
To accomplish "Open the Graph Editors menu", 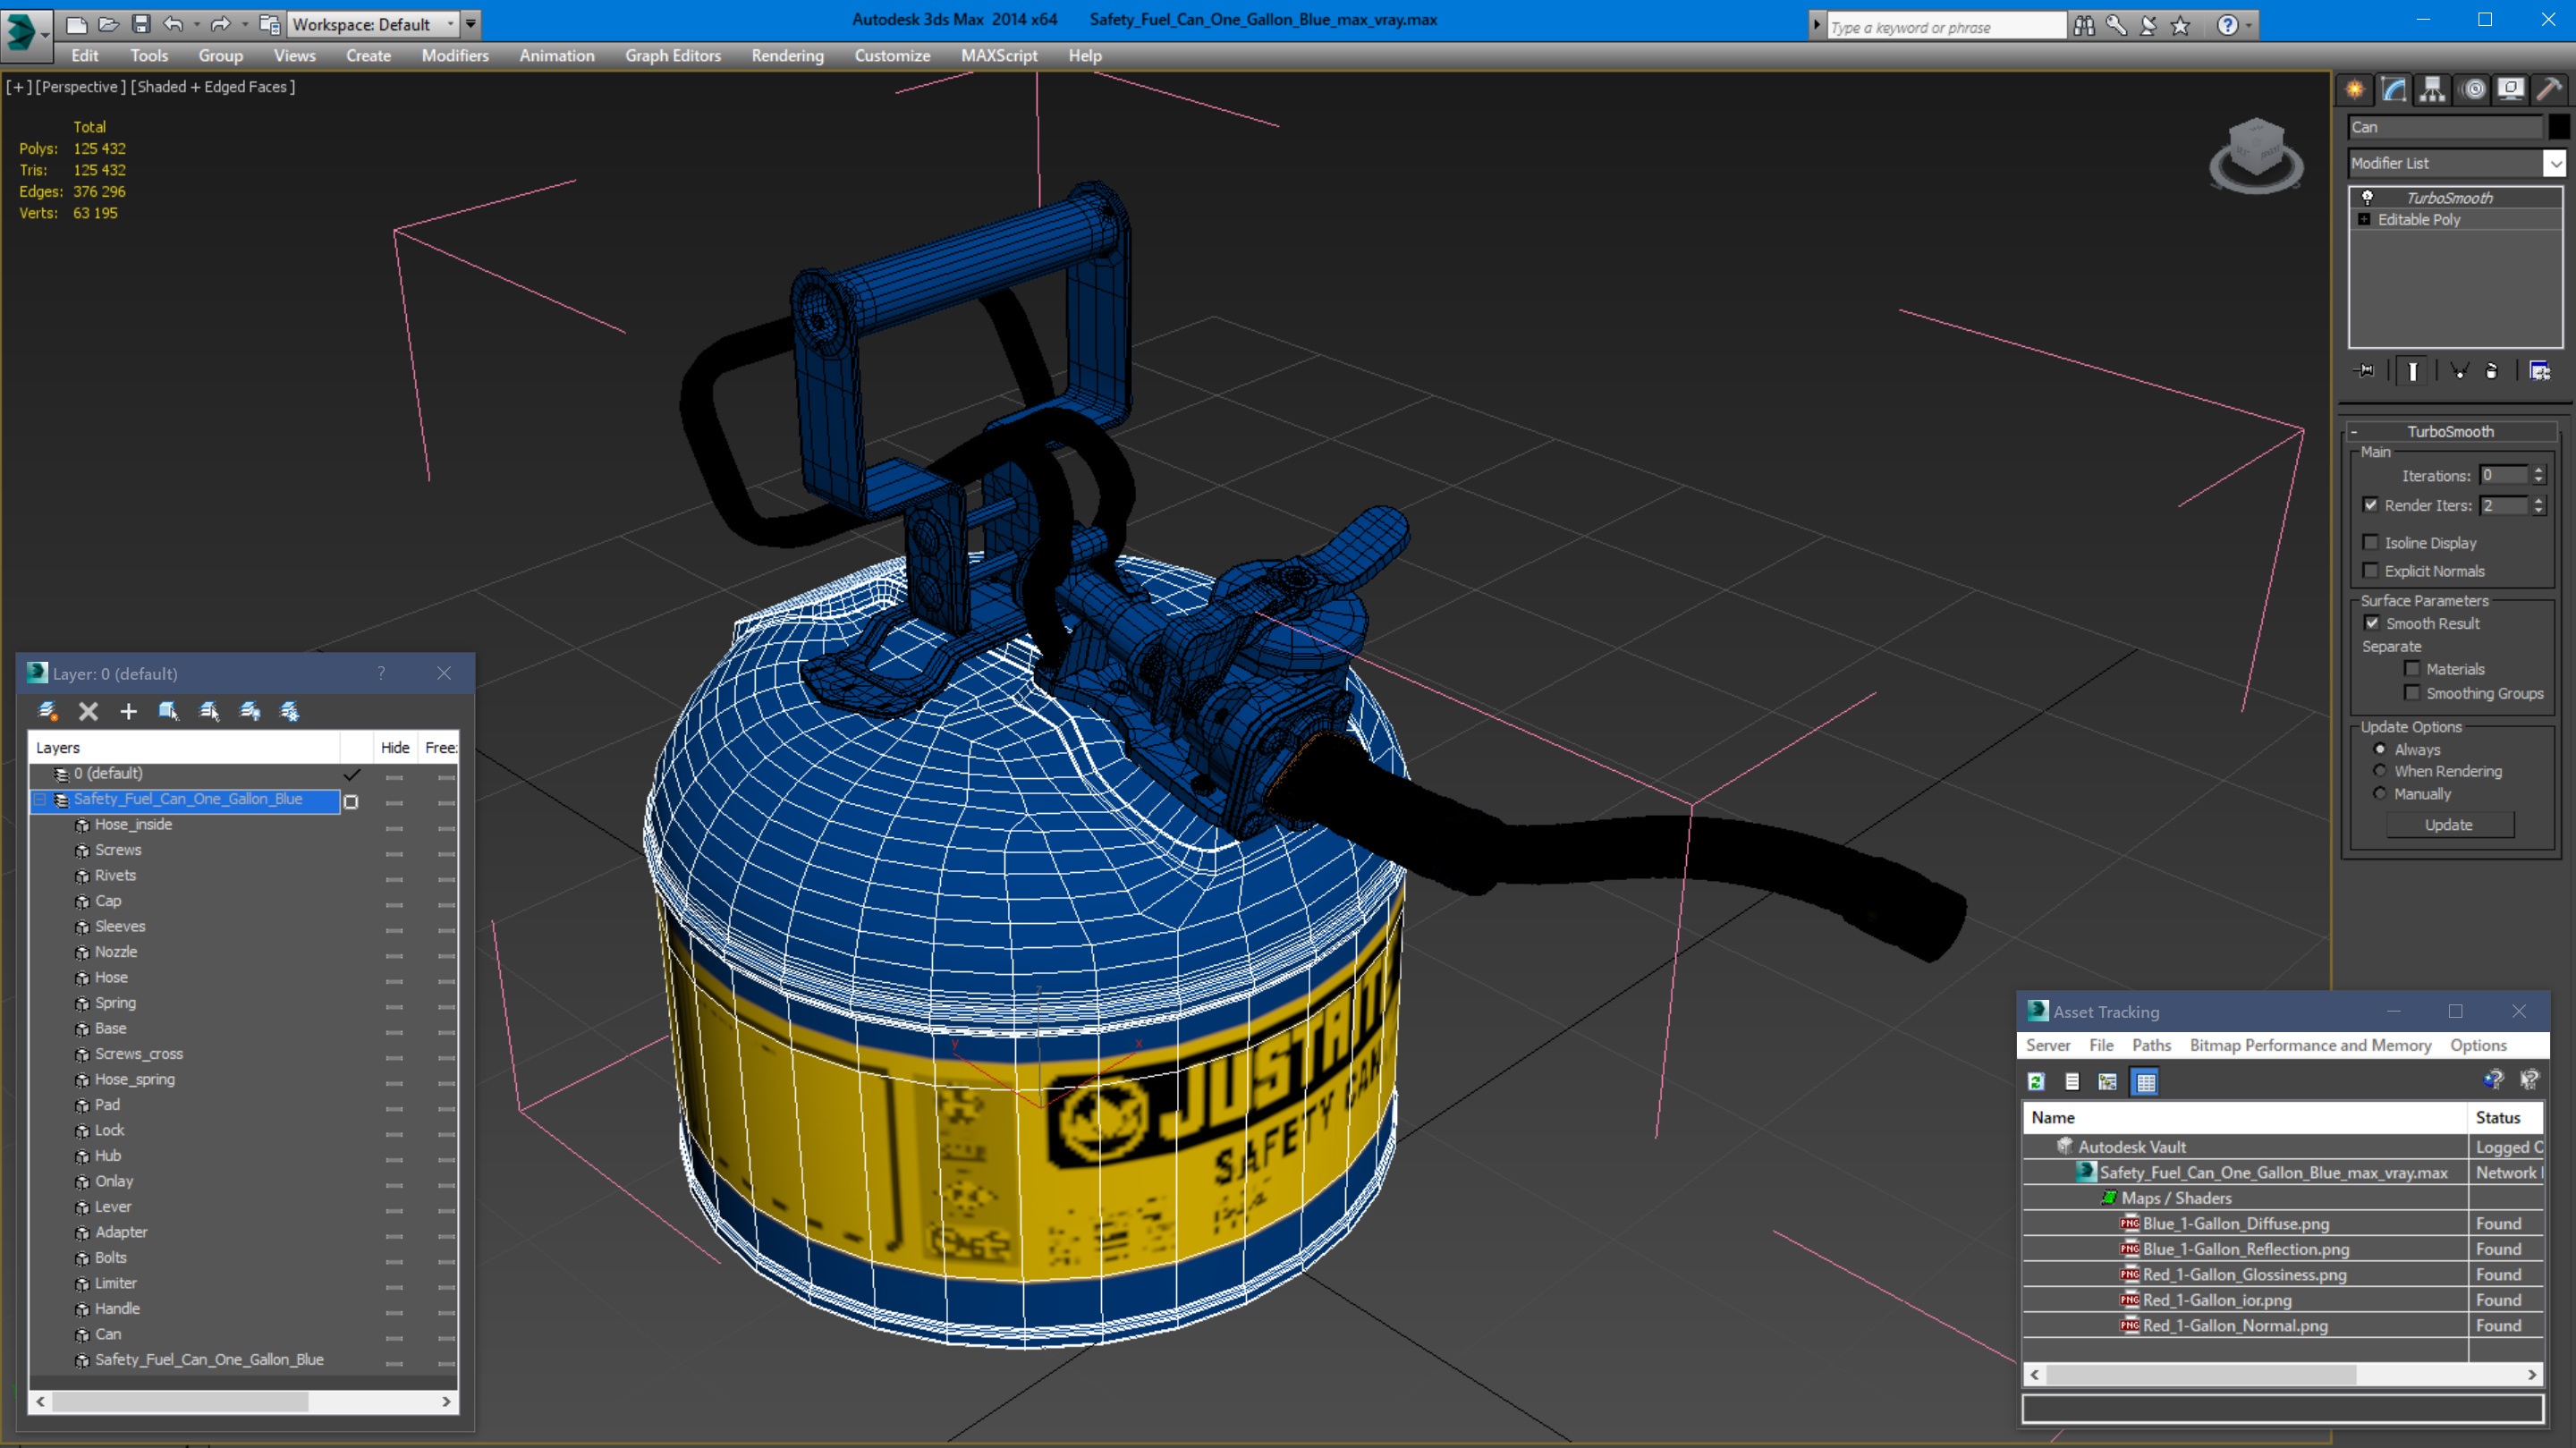I will click(x=673, y=56).
